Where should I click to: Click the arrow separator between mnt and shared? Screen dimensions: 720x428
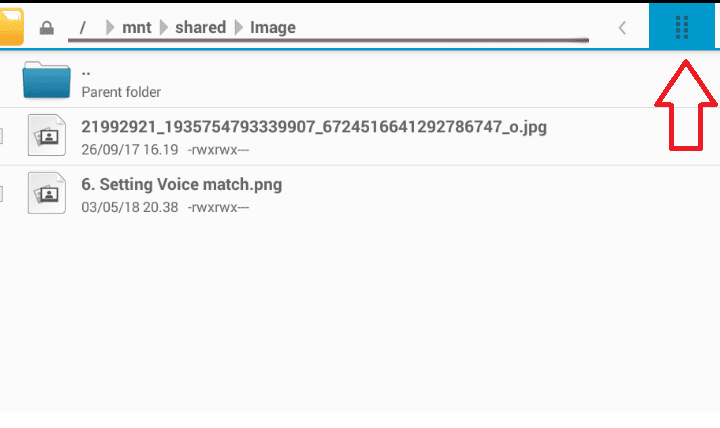coord(163,27)
